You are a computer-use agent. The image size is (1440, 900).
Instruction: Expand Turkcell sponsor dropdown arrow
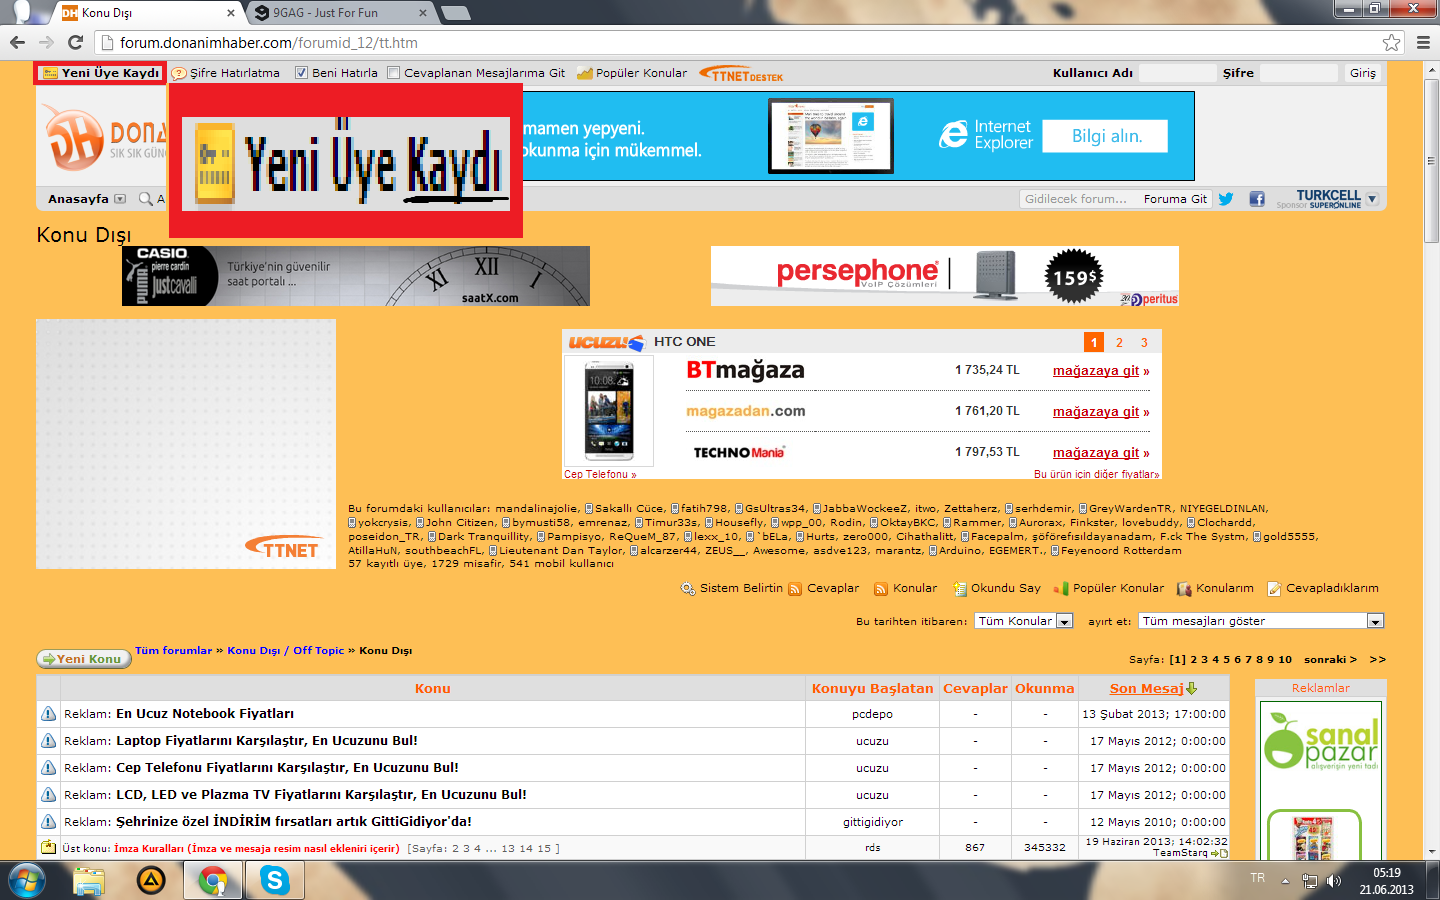coord(1372,199)
